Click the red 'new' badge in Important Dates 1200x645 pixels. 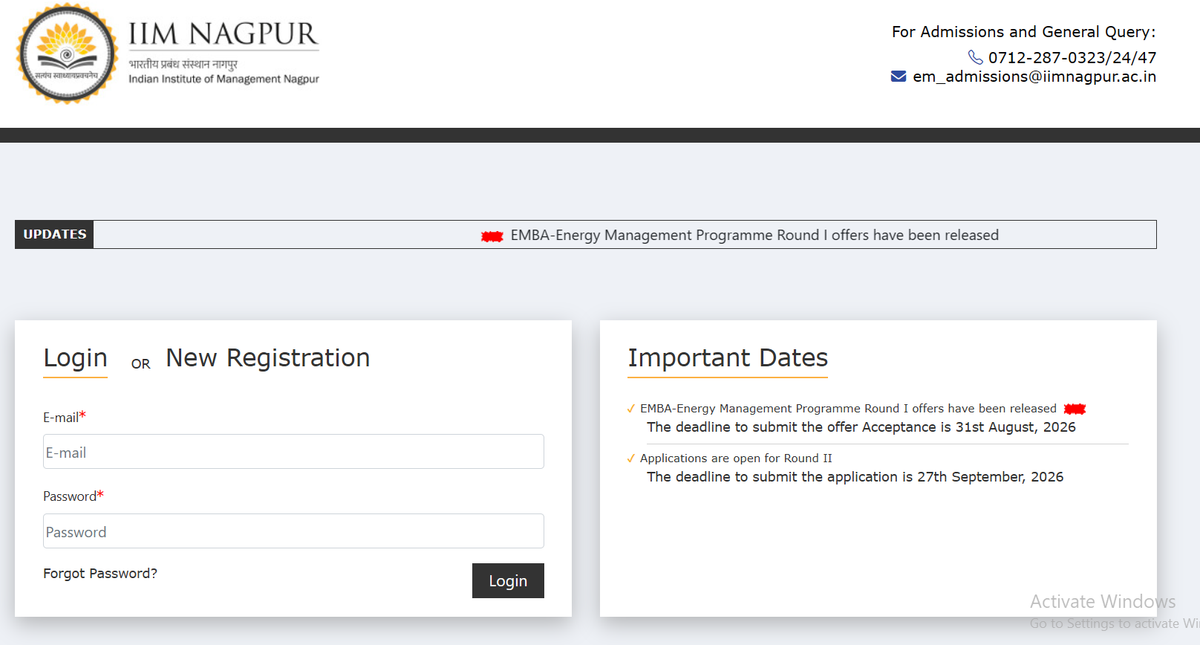coord(1075,409)
